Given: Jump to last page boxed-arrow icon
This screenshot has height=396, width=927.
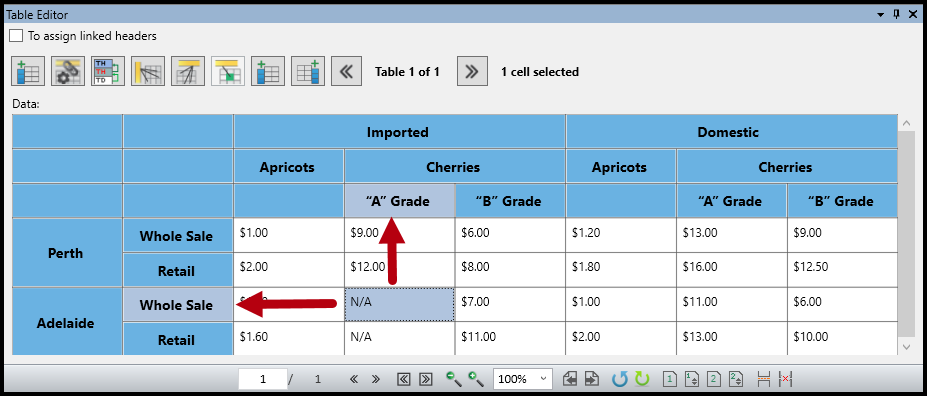Looking at the screenshot, I should pos(425,379).
